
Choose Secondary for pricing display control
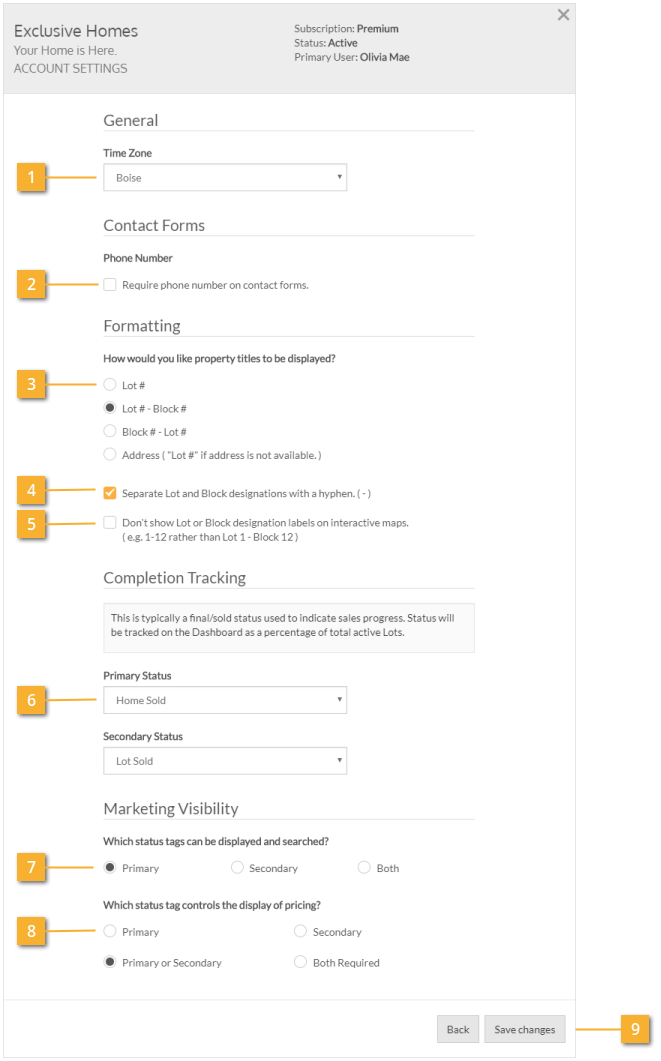pos(300,932)
